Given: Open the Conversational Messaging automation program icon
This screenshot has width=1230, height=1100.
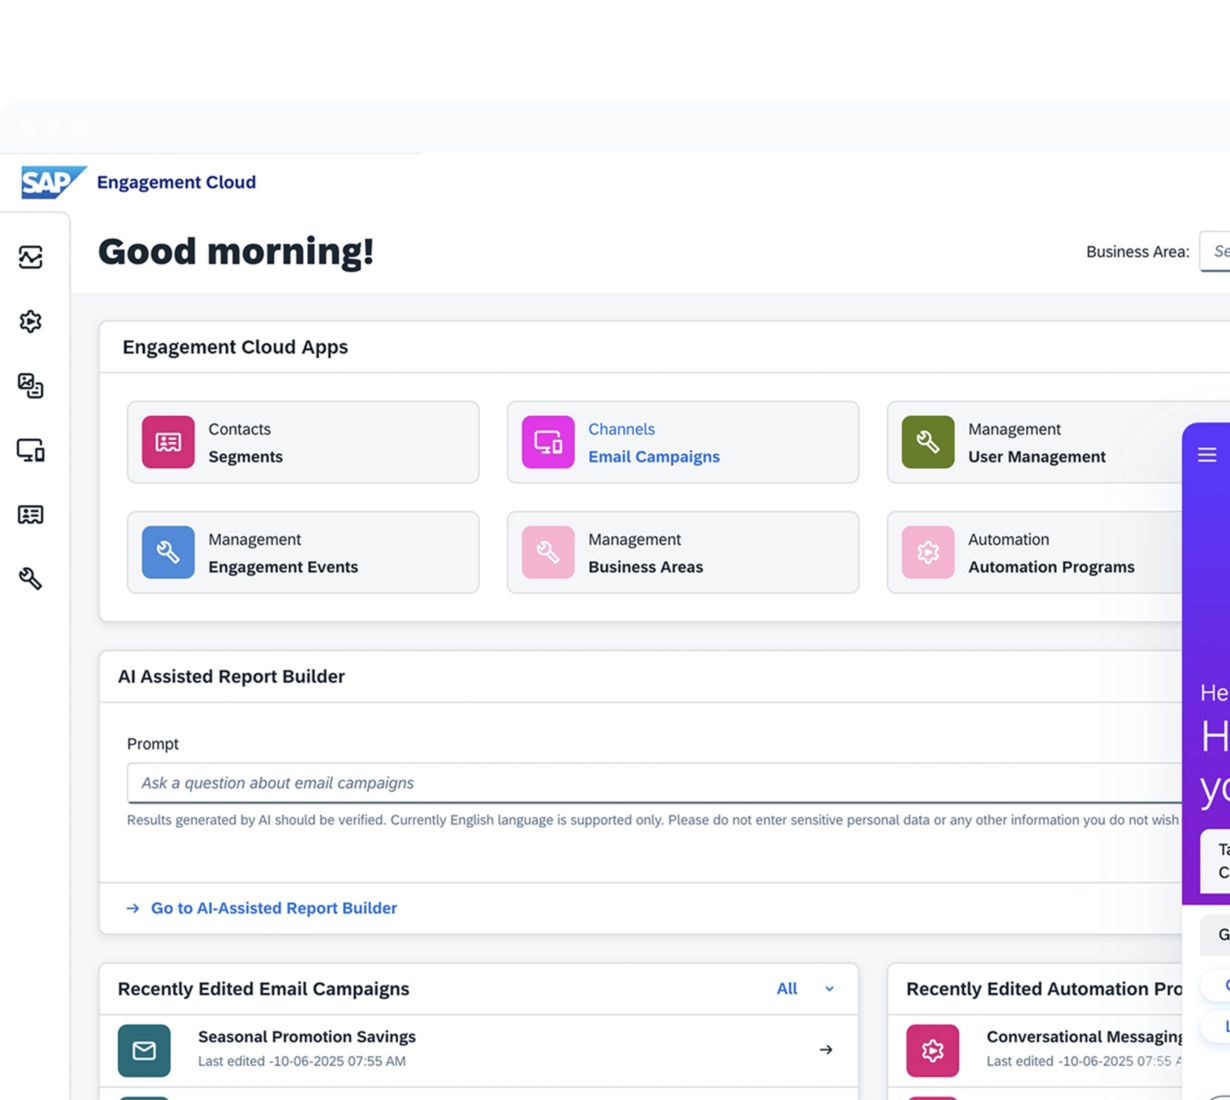Looking at the screenshot, I should [932, 1050].
